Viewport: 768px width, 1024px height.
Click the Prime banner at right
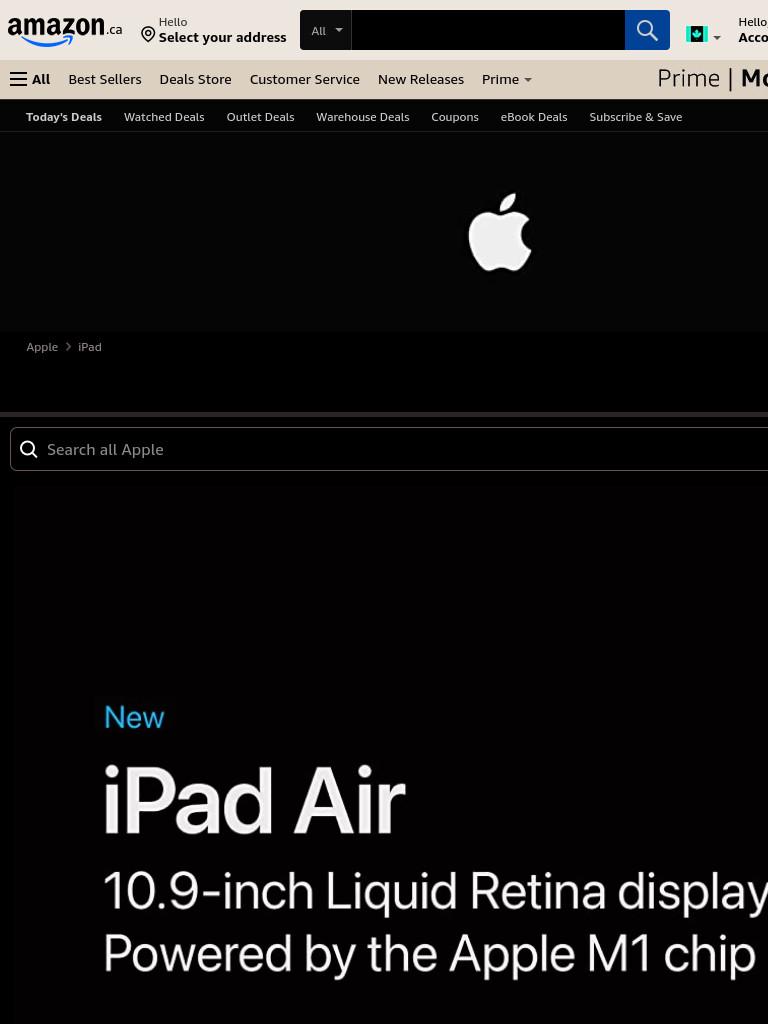click(712, 78)
